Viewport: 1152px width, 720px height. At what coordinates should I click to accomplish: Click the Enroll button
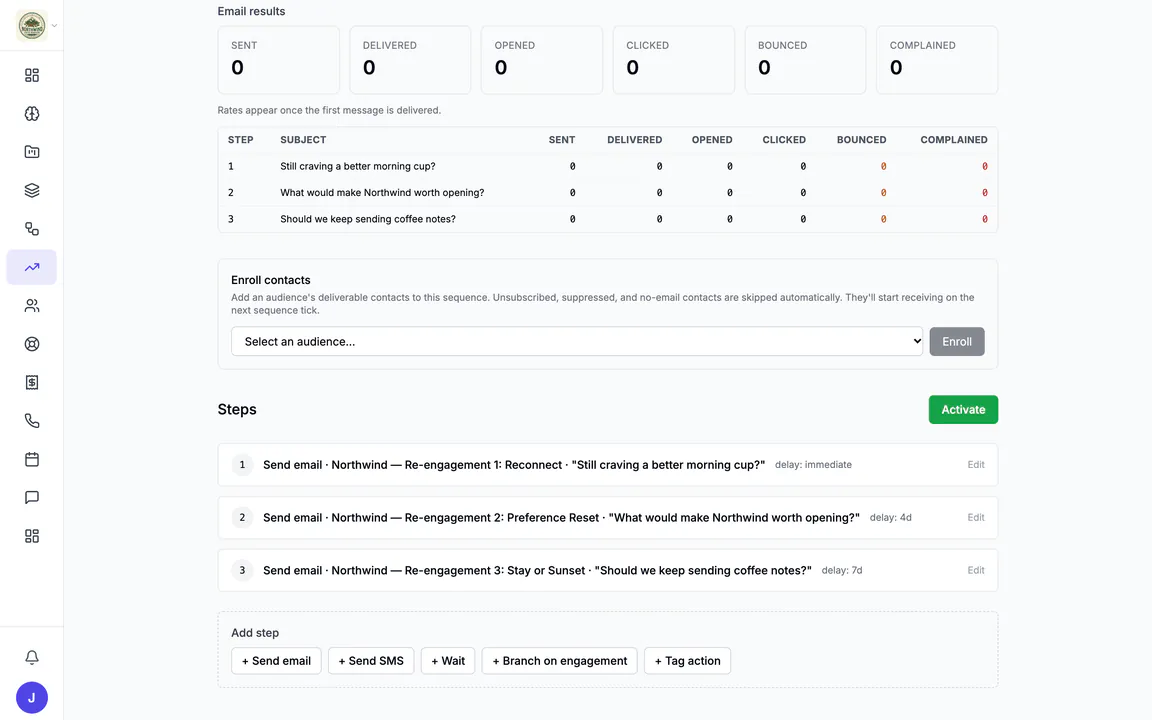point(957,342)
